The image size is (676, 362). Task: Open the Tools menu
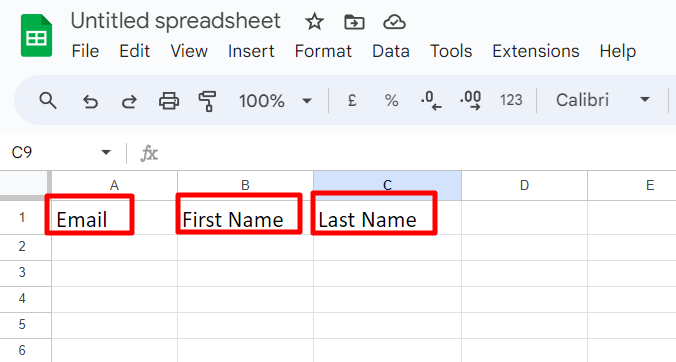[x=451, y=51]
